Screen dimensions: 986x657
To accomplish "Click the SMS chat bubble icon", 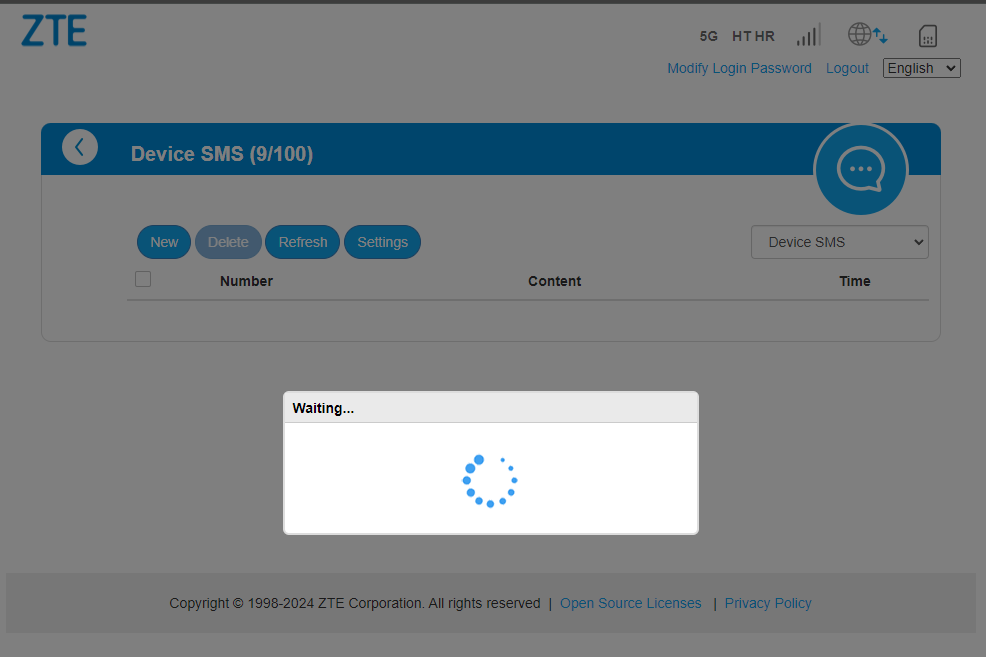I will (860, 169).
